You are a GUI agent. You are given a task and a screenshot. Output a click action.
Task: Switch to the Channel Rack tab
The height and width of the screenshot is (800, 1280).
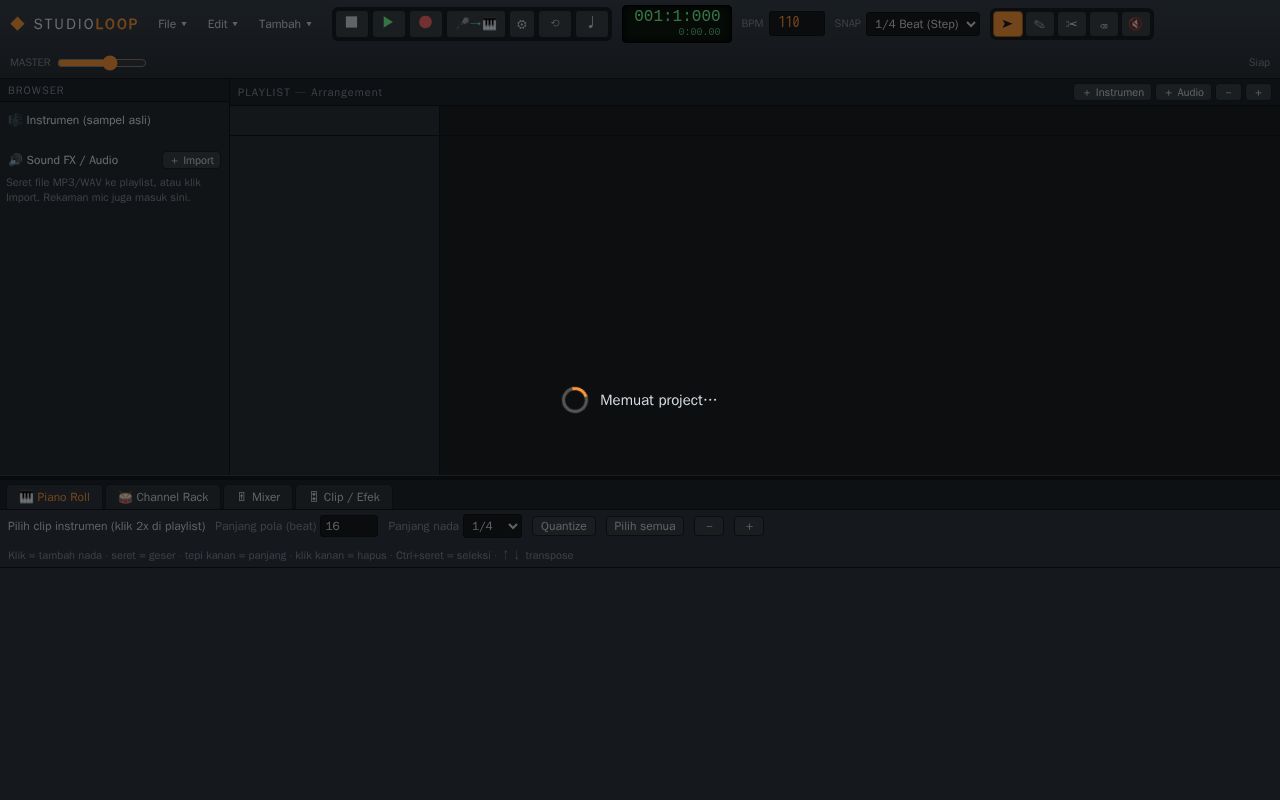click(x=163, y=497)
